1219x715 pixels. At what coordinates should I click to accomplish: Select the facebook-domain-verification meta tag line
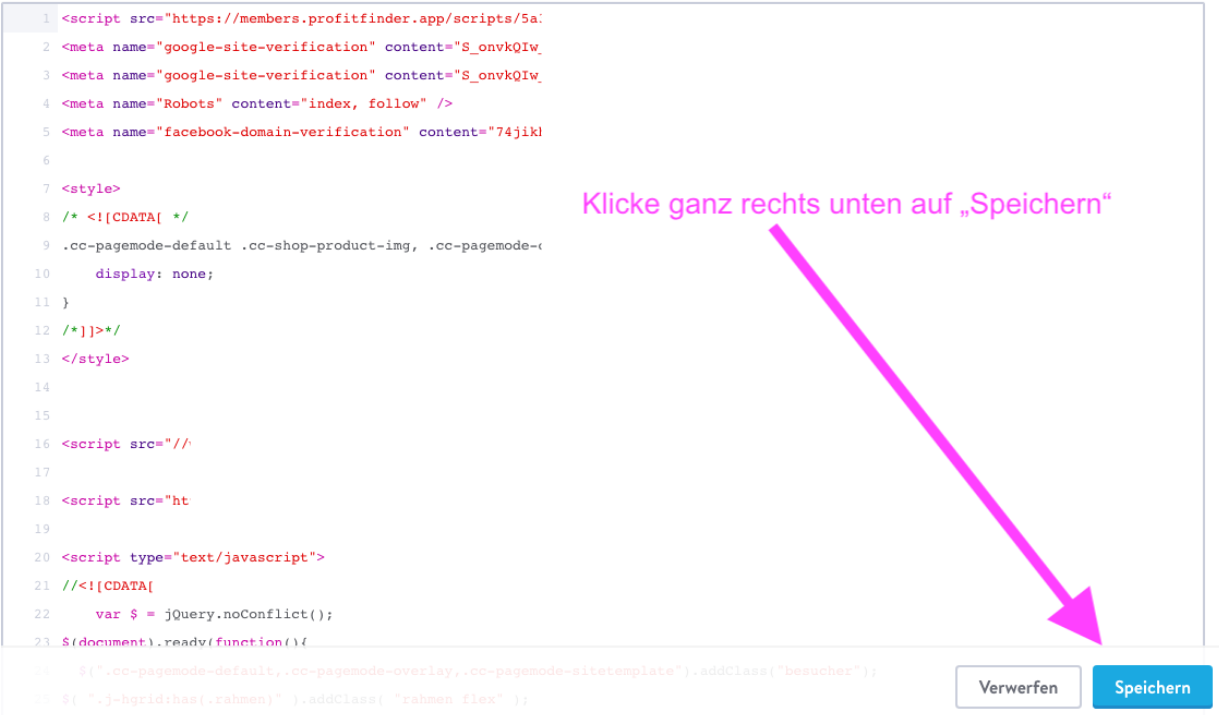300,132
